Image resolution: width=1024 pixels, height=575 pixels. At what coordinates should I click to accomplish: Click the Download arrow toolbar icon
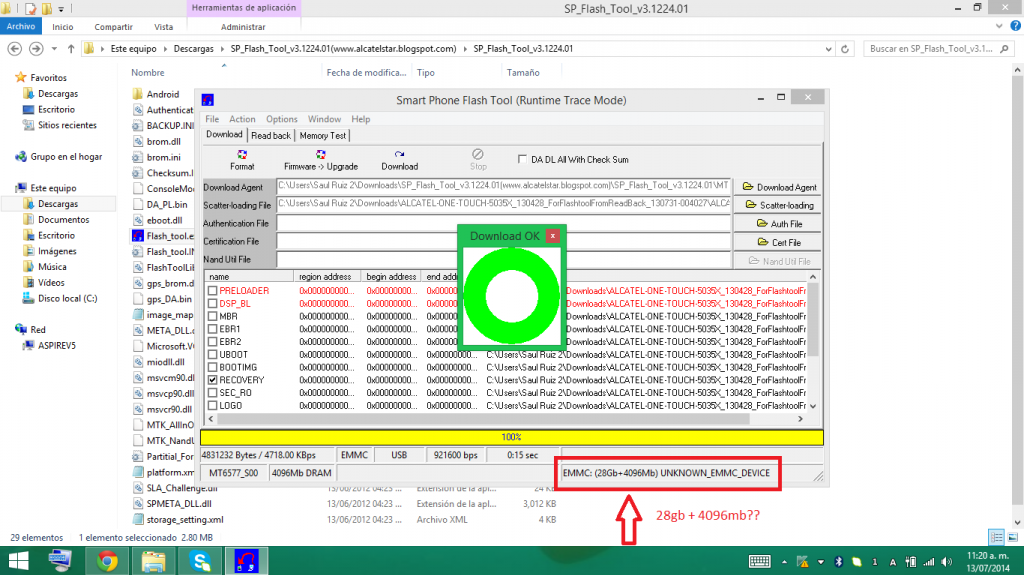click(x=399, y=155)
